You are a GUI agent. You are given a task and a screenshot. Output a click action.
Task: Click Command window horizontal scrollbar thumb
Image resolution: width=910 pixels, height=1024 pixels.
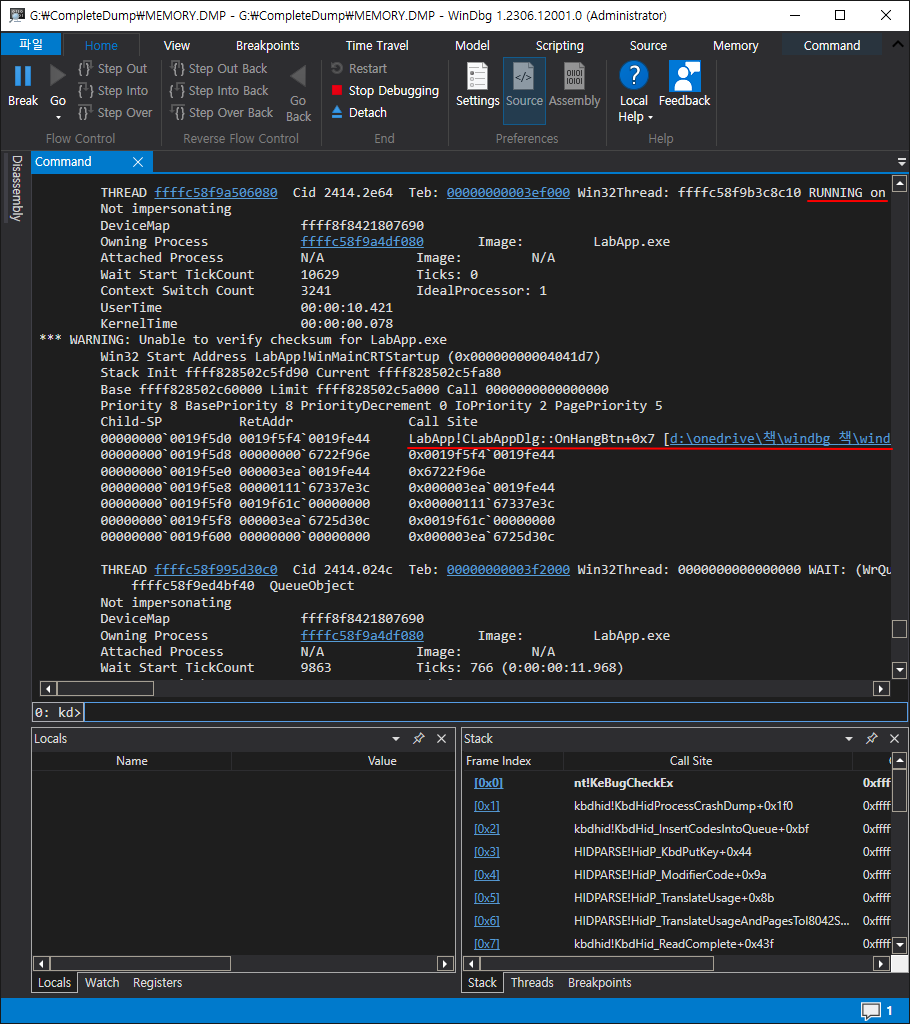click(x=105, y=688)
